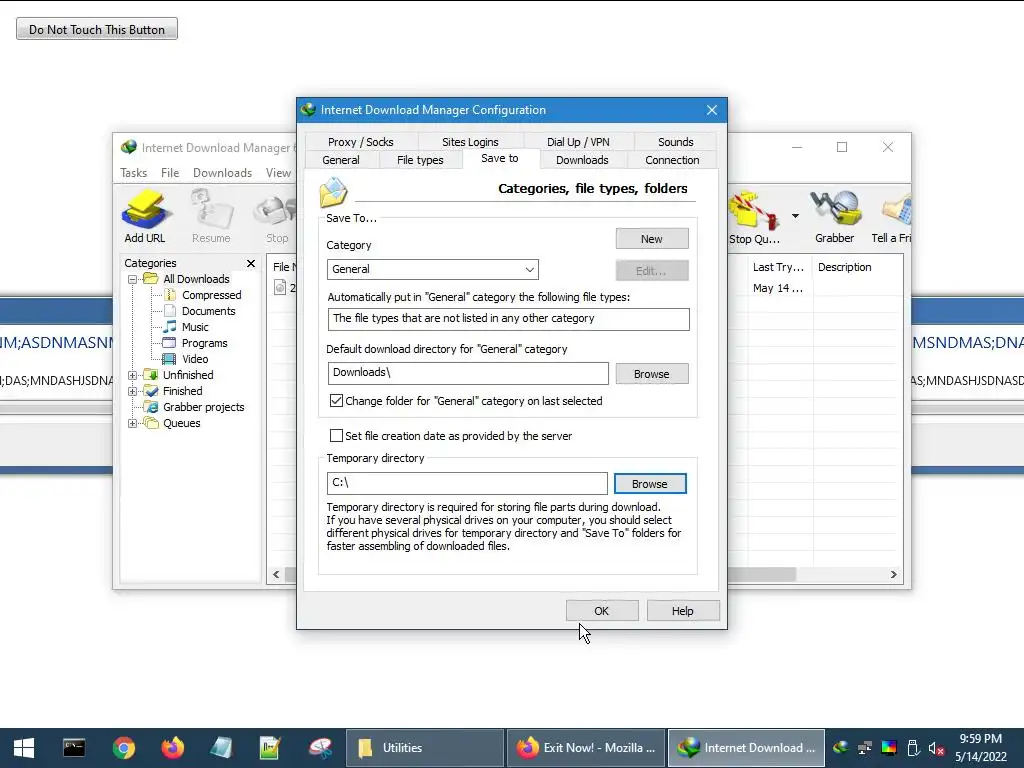Open the Windows Start menu
1024x768 pixels.
point(24,748)
